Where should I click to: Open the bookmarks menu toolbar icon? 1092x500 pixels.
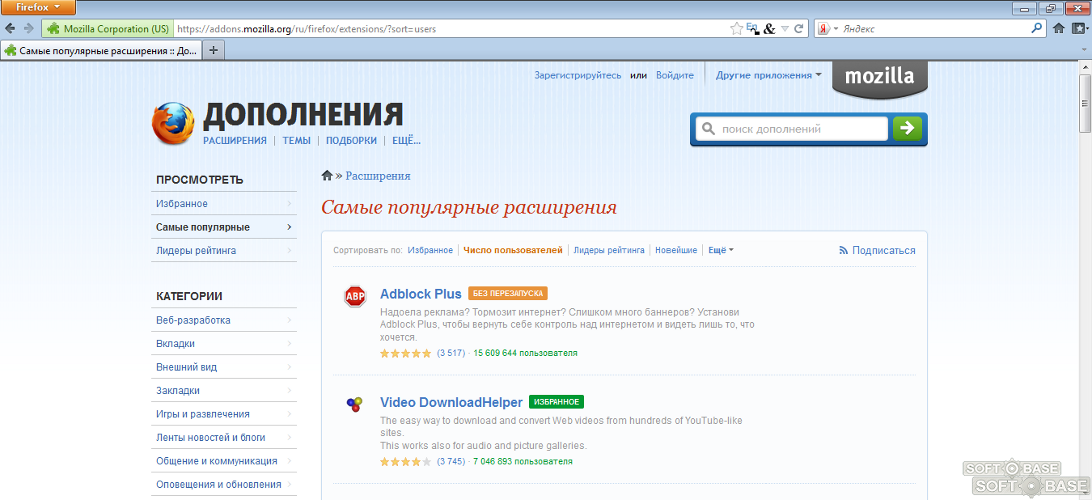pyautogui.click(x=1079, y=29)
